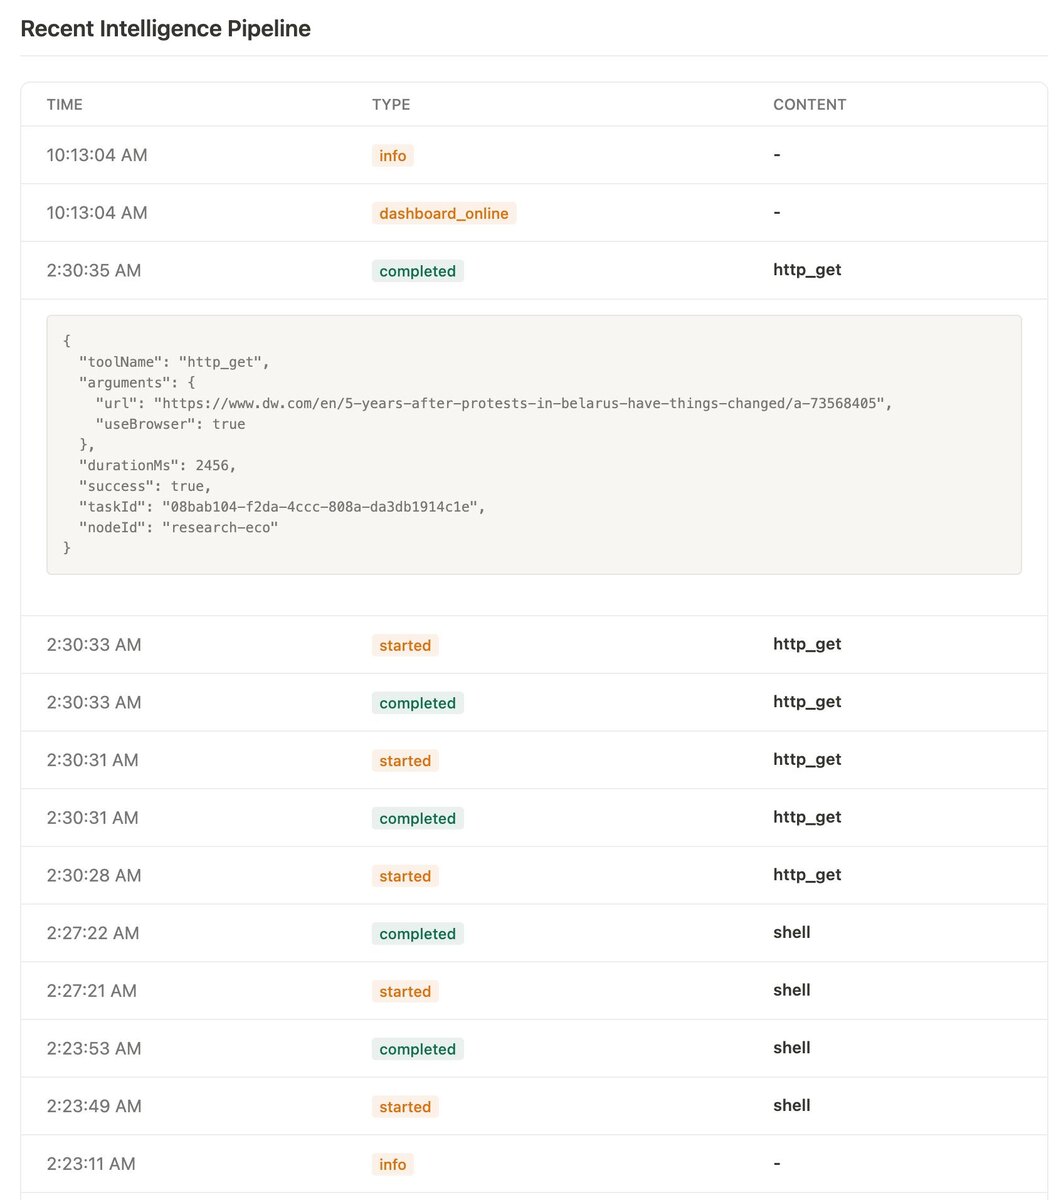Image resolution: width=1061 pixels, height=1200 pixels.
Task: Click the Recent Intelligence Pipeline heading
Action: (x=166, y=29)
